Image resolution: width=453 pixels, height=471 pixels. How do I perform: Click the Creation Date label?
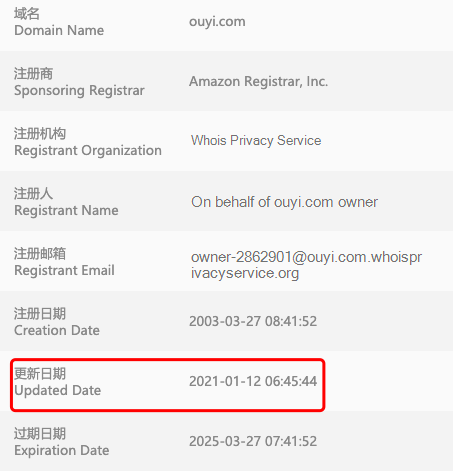tap(57, 330)
